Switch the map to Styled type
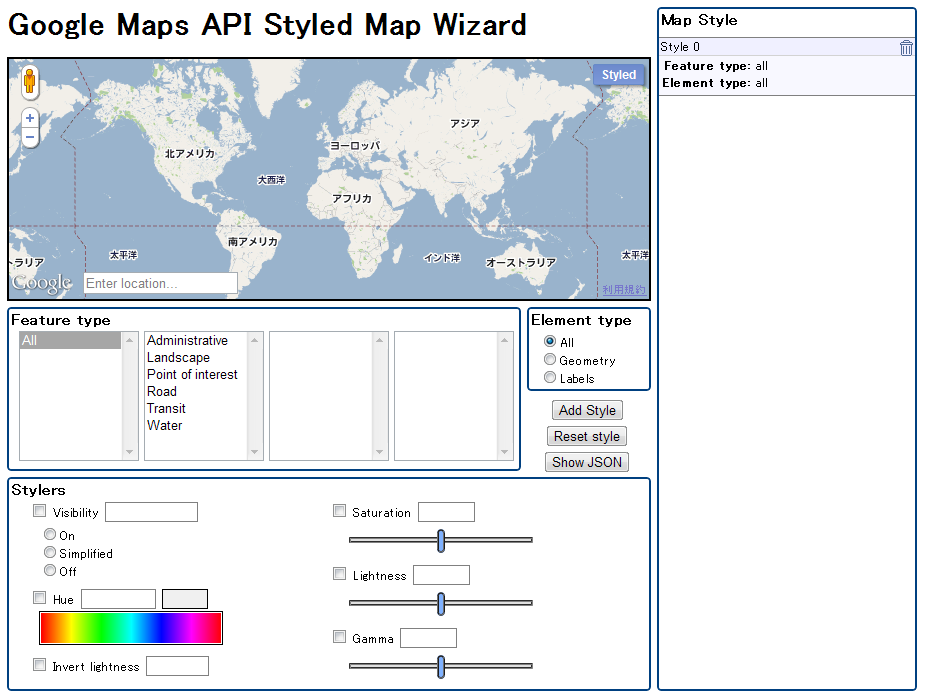The image size is (925, 700). point(618,75)
